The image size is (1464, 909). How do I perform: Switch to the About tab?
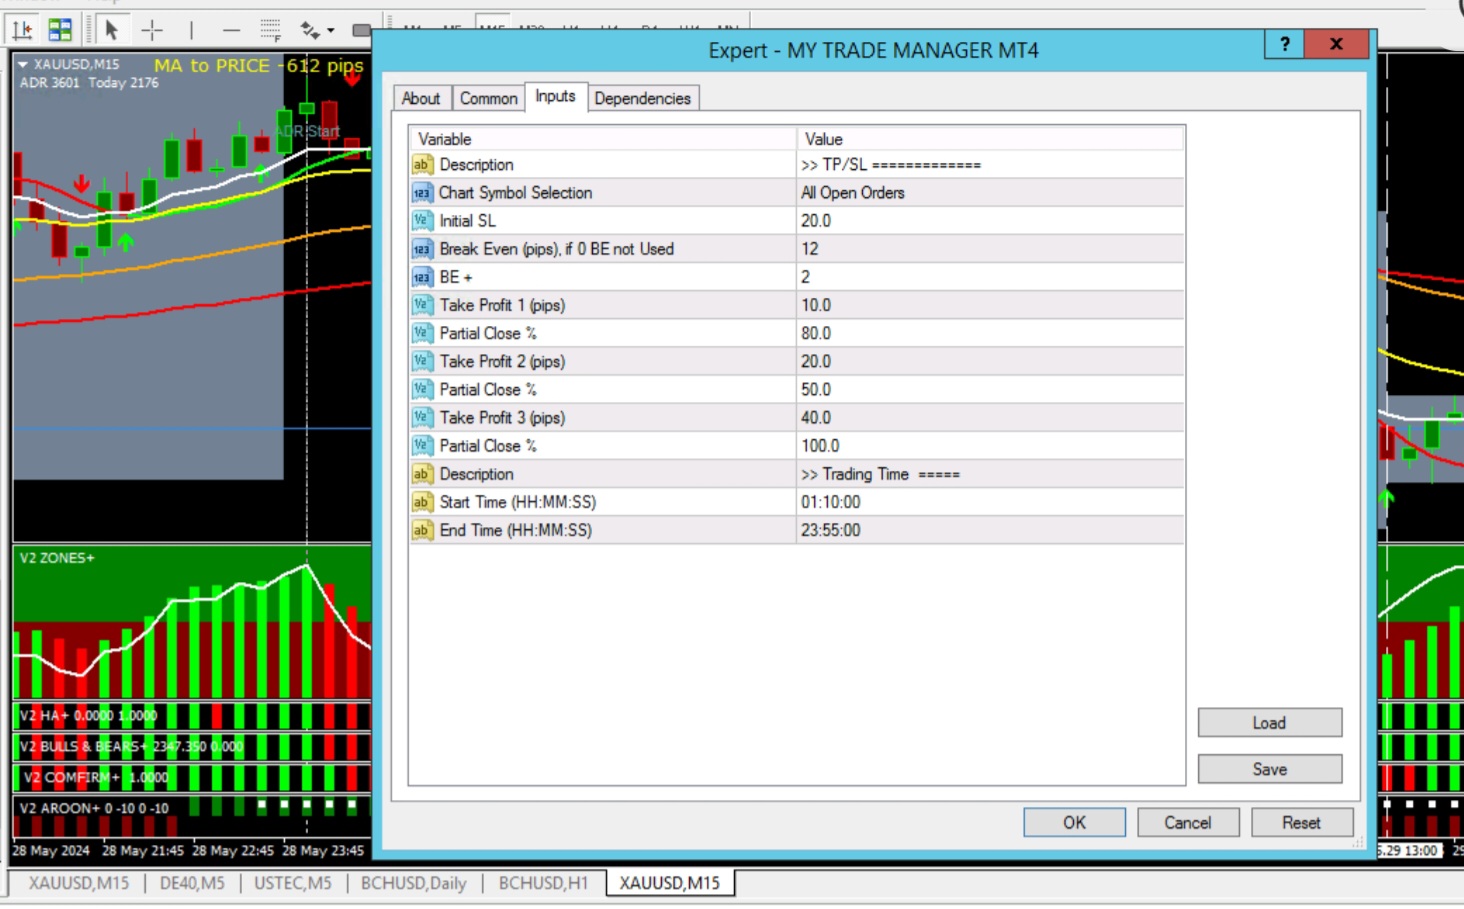421,98
